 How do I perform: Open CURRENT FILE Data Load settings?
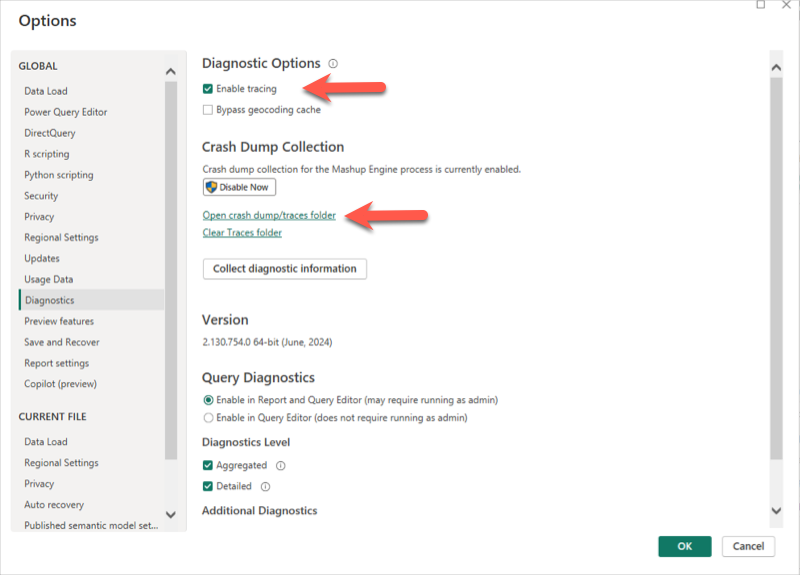46,441
